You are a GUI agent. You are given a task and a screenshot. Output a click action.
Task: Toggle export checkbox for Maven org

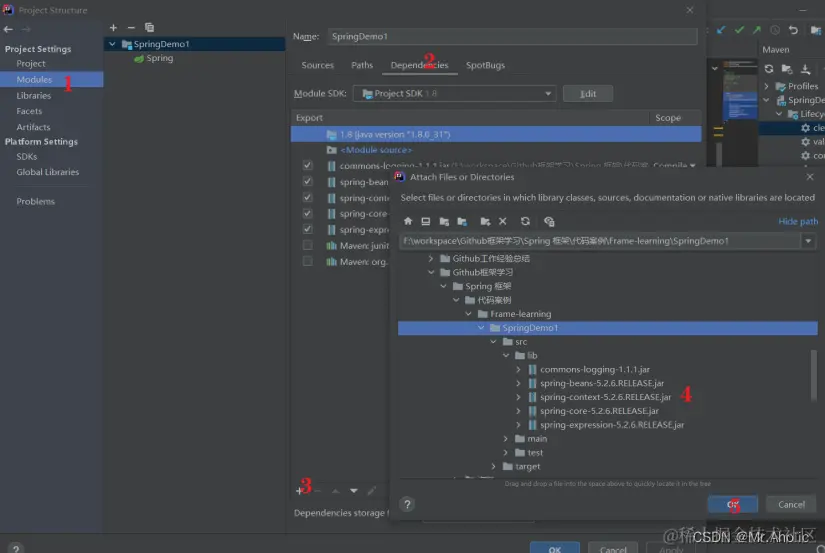(307, 261)
